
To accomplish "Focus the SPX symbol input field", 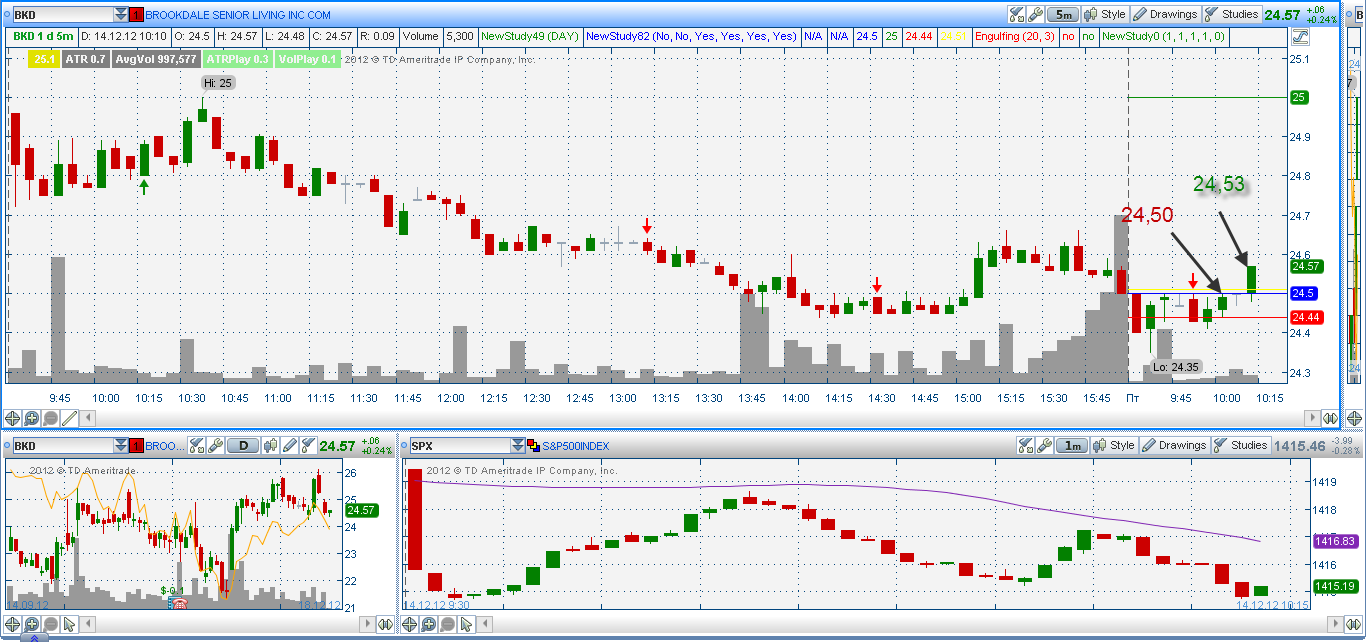I will point(458,446).
